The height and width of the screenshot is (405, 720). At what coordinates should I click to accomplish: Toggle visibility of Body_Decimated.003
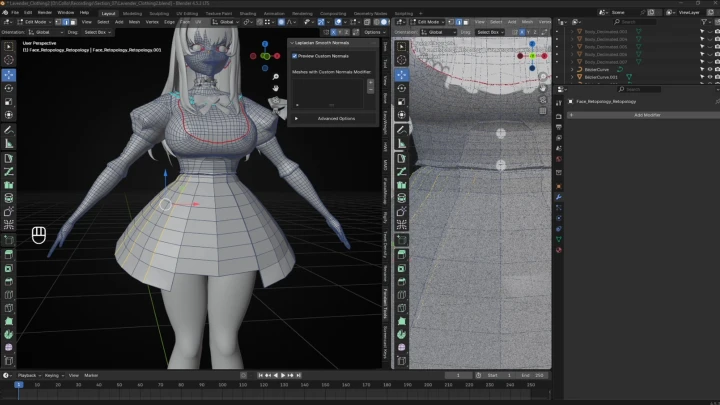(710, 32)
